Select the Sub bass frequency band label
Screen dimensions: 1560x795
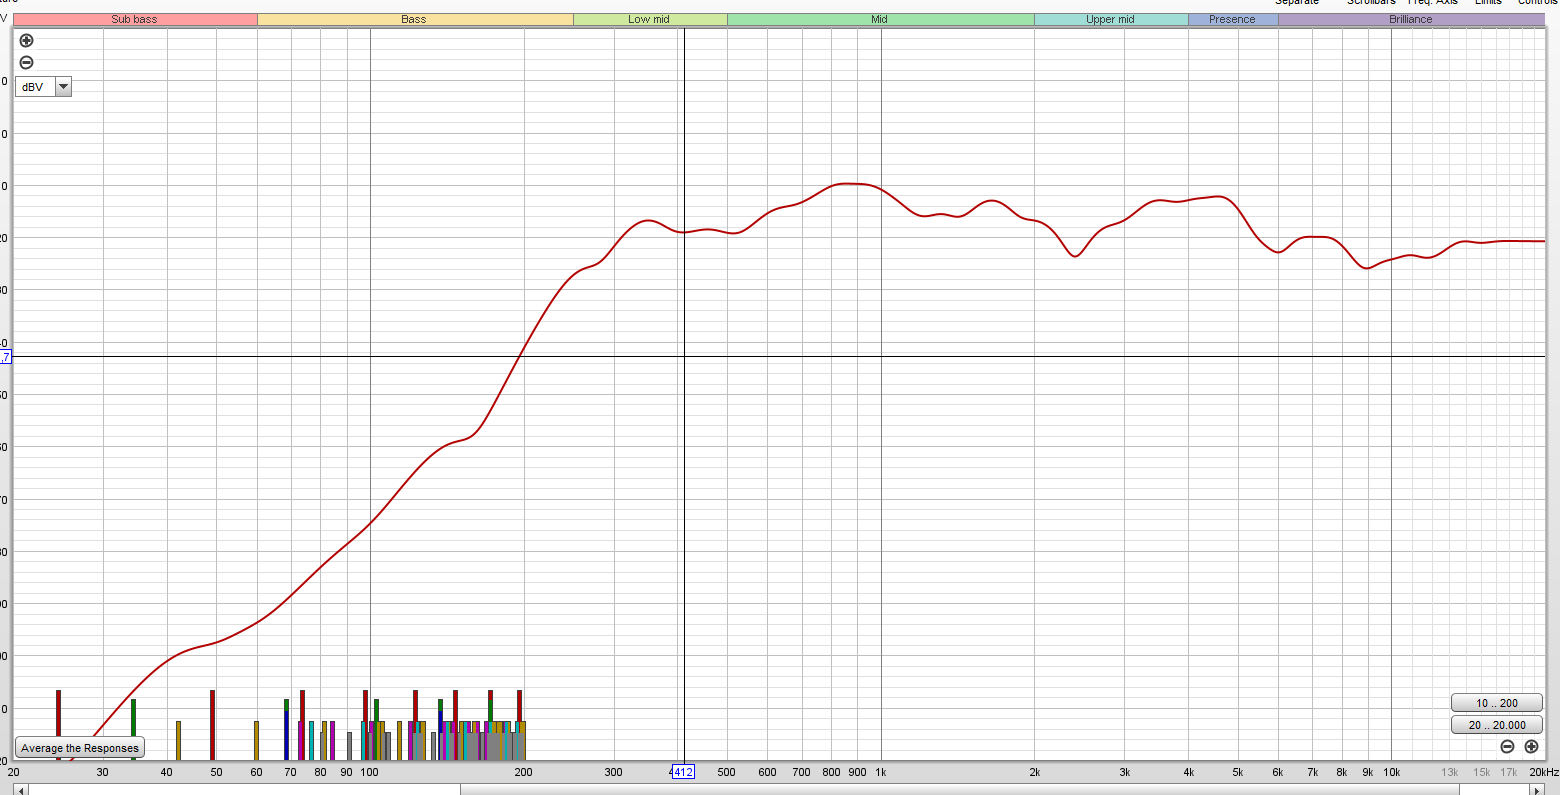134,19
